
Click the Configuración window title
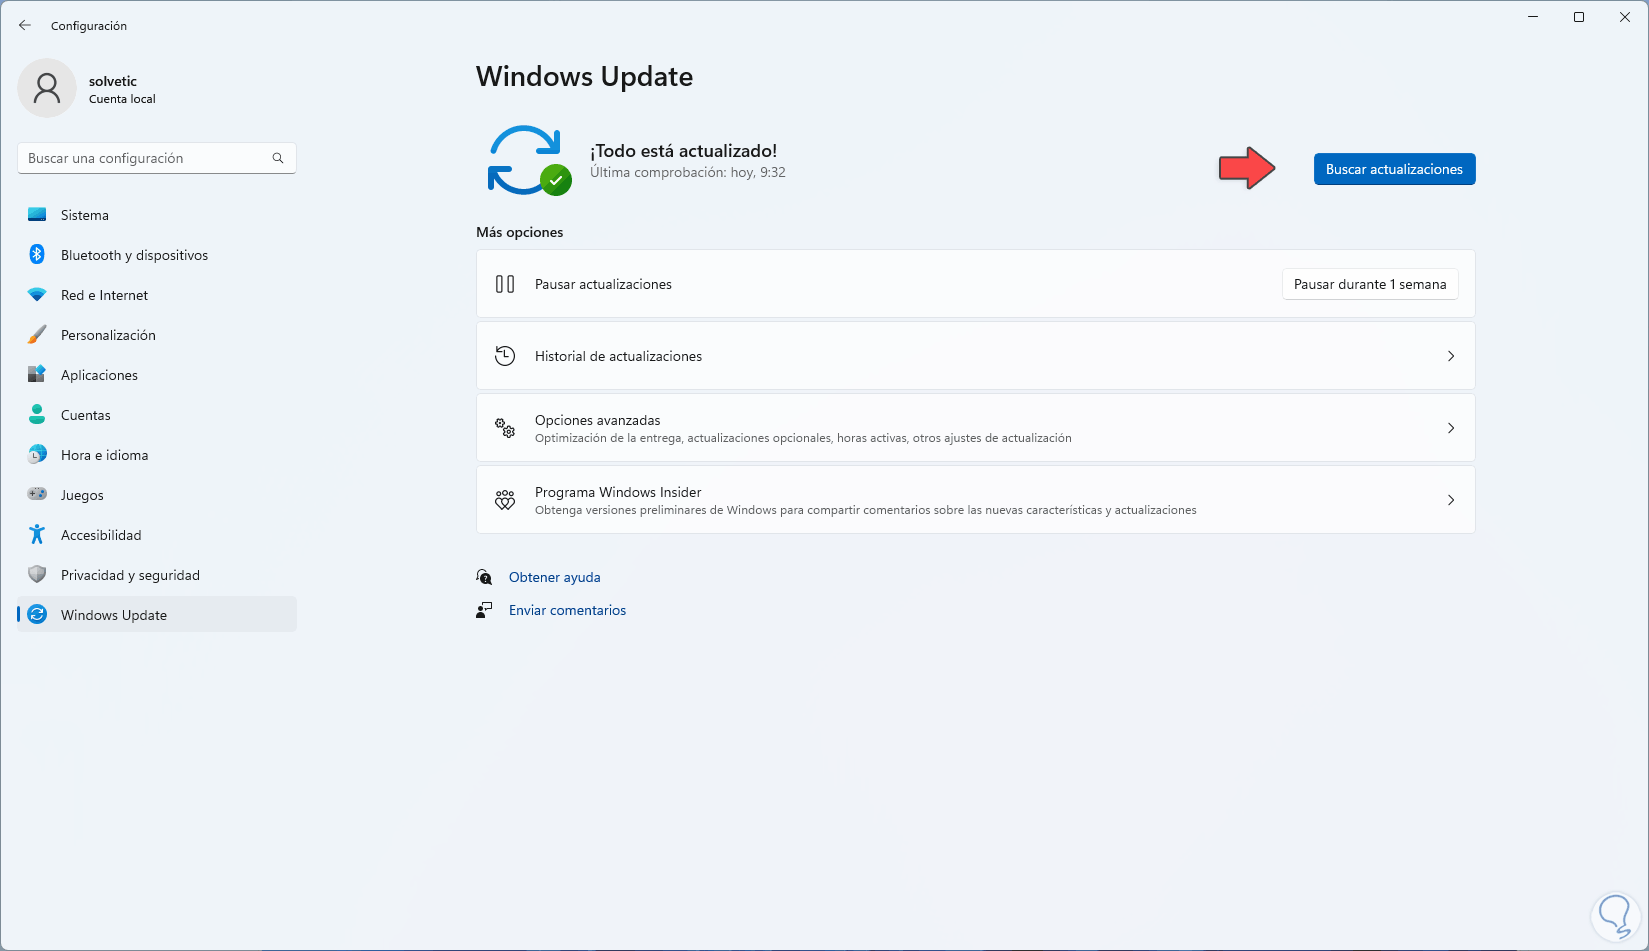[89, 26]
